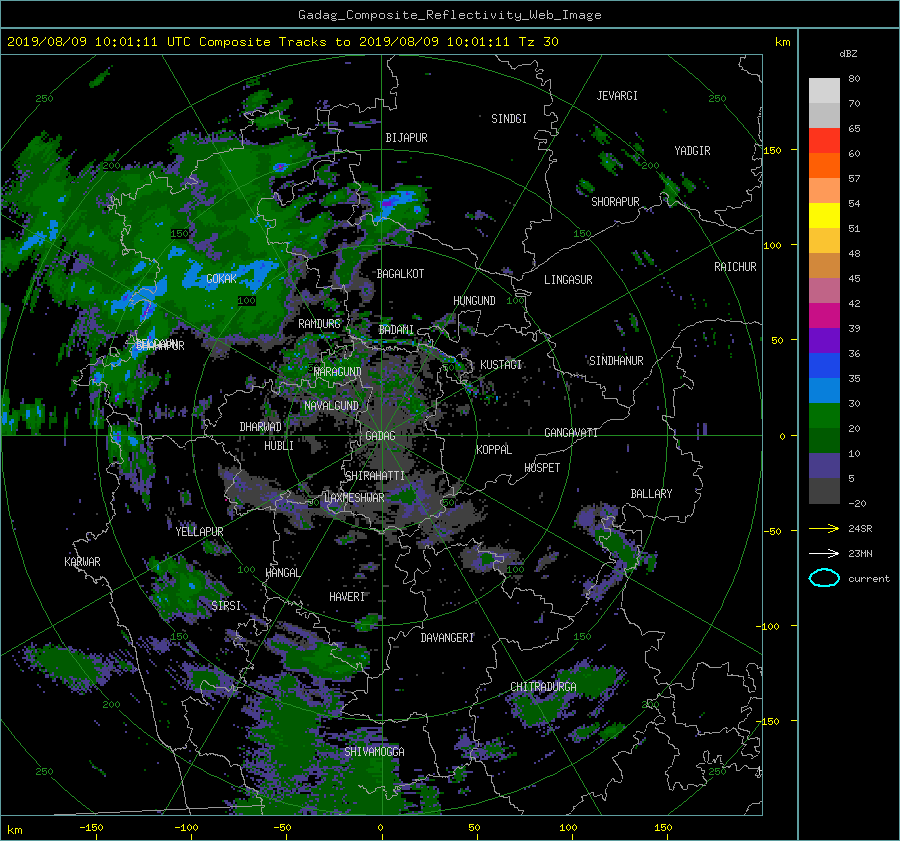The image size is (900, 841).
Task: Click the dBZ legend heading
Action: click(x=848, y=54)
